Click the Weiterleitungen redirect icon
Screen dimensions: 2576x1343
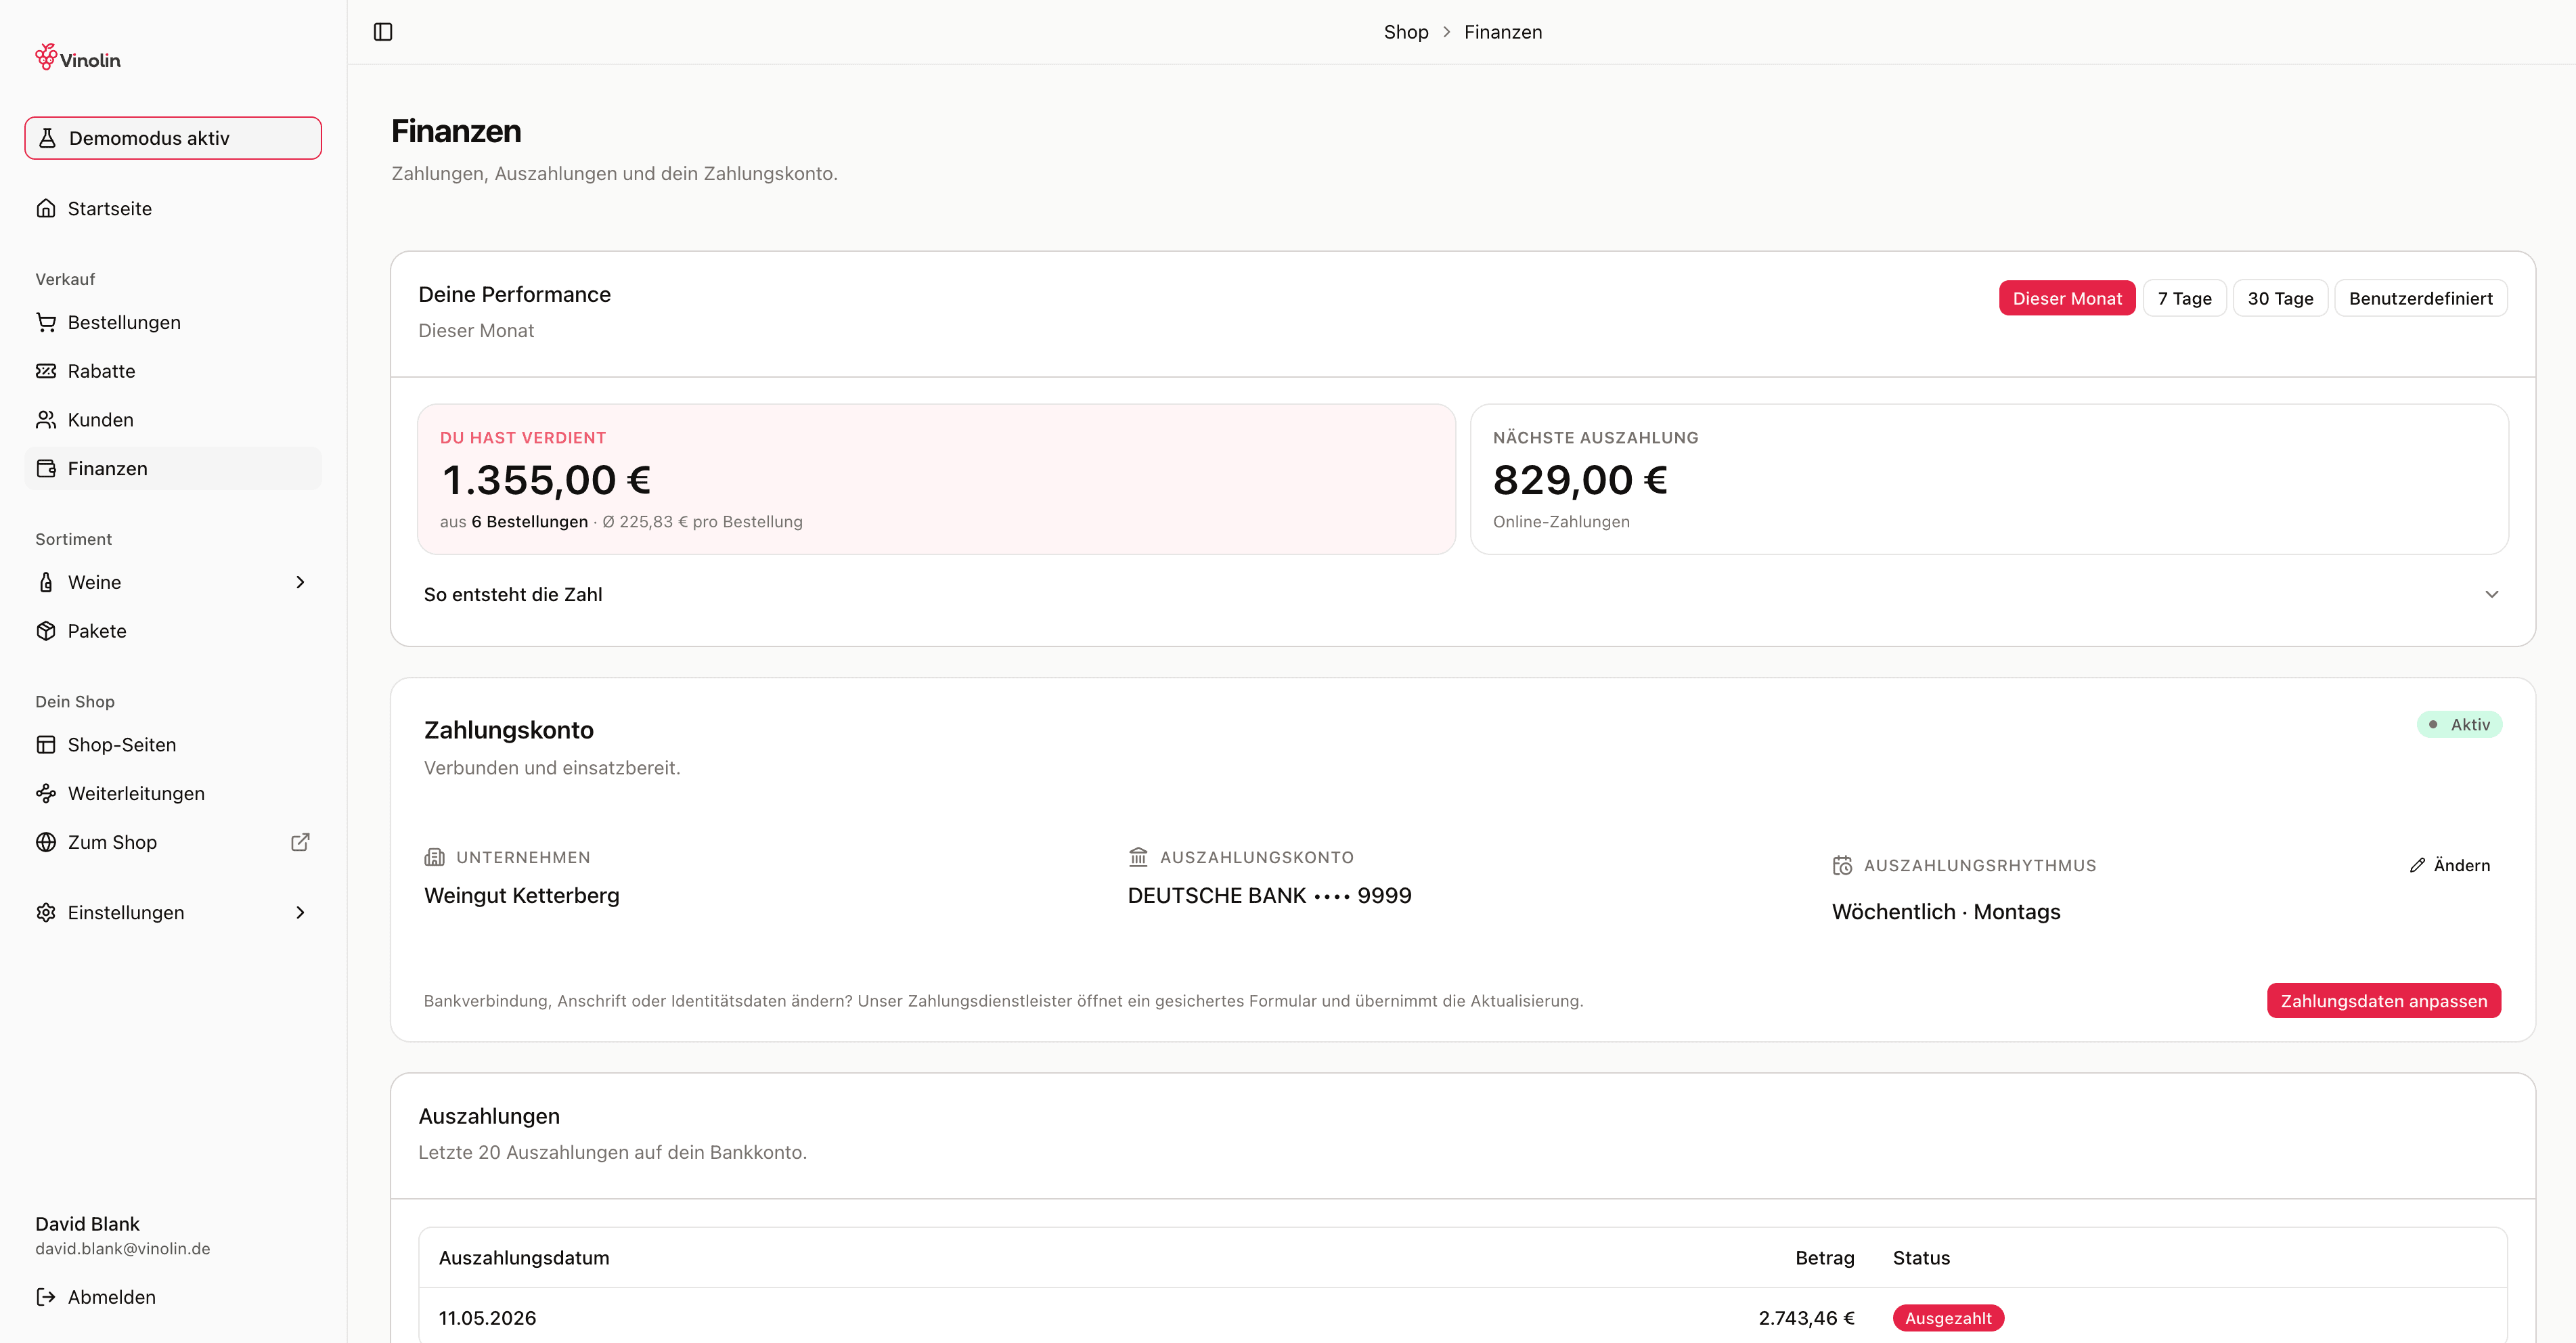[x=46, y=793]
